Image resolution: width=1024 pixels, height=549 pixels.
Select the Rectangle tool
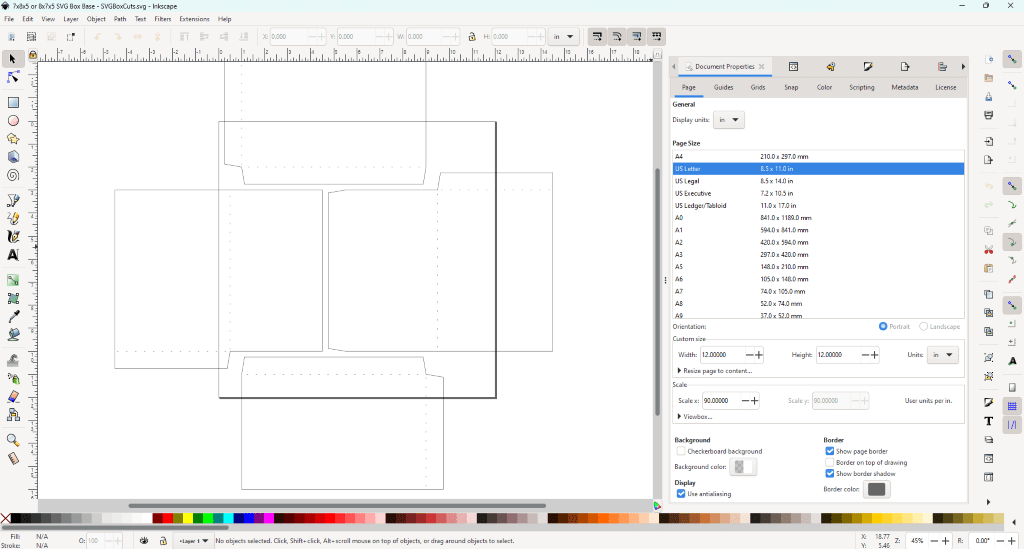(x=13, y=102)
